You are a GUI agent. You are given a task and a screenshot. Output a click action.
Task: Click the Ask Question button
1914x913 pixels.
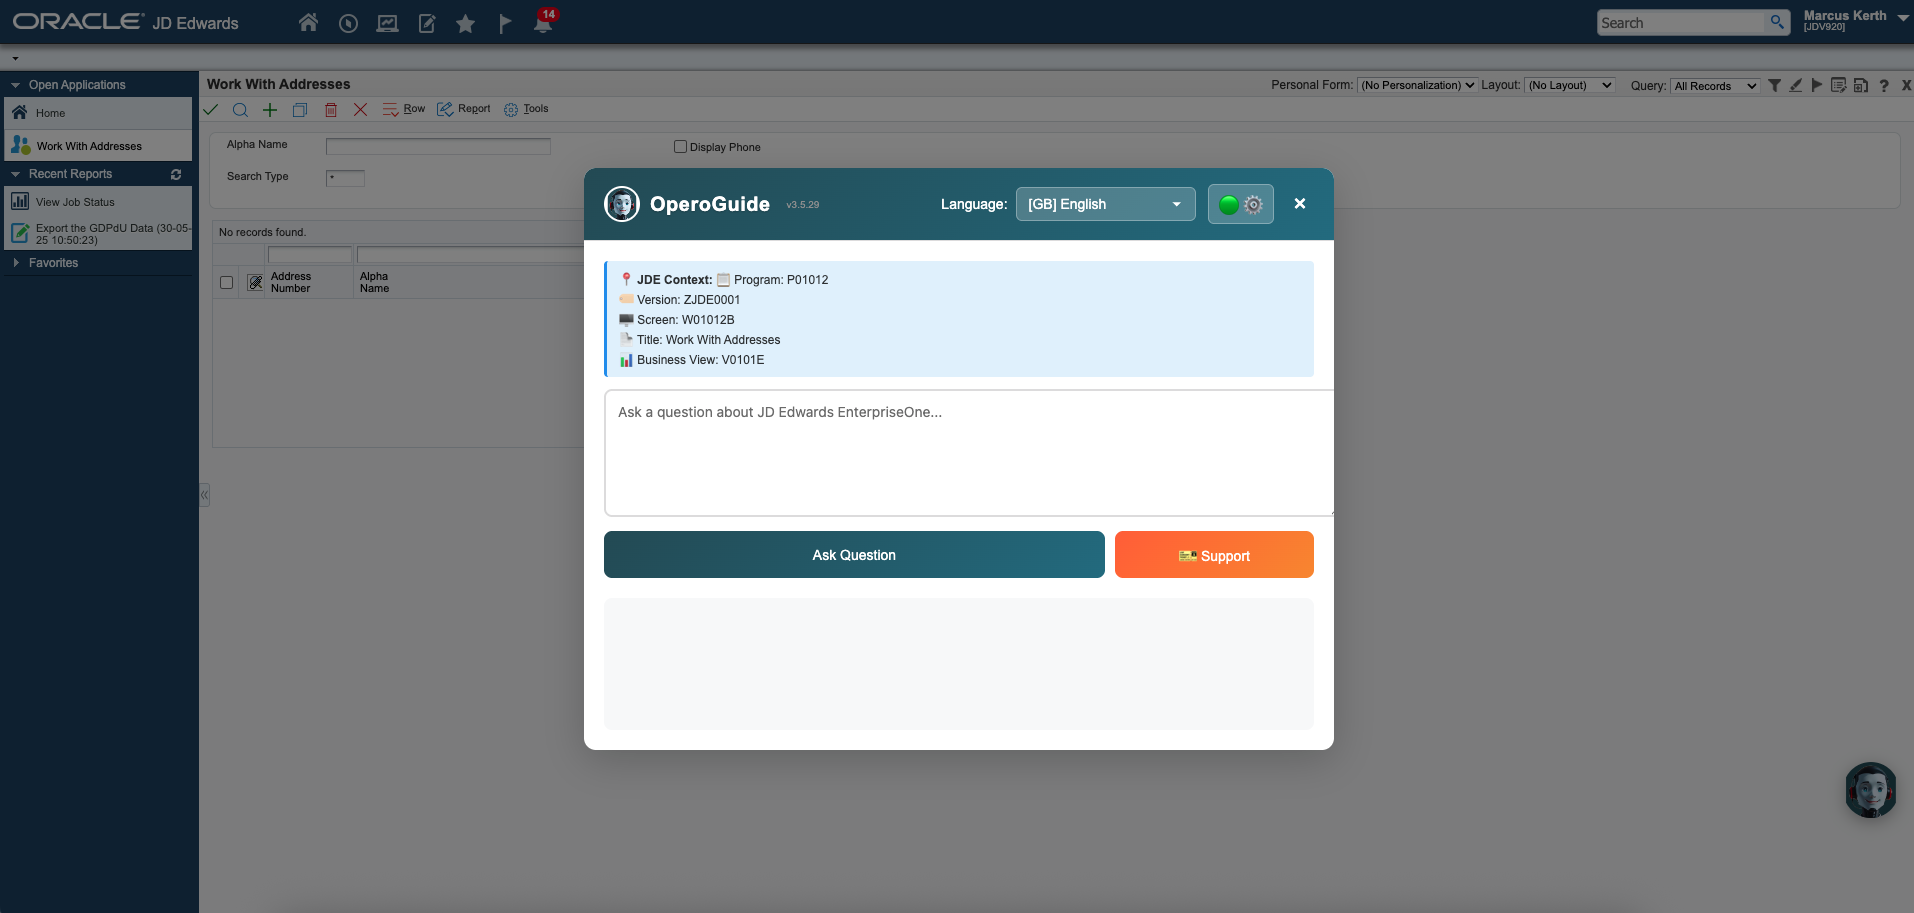pyautogui.click(x=853, y=554)
